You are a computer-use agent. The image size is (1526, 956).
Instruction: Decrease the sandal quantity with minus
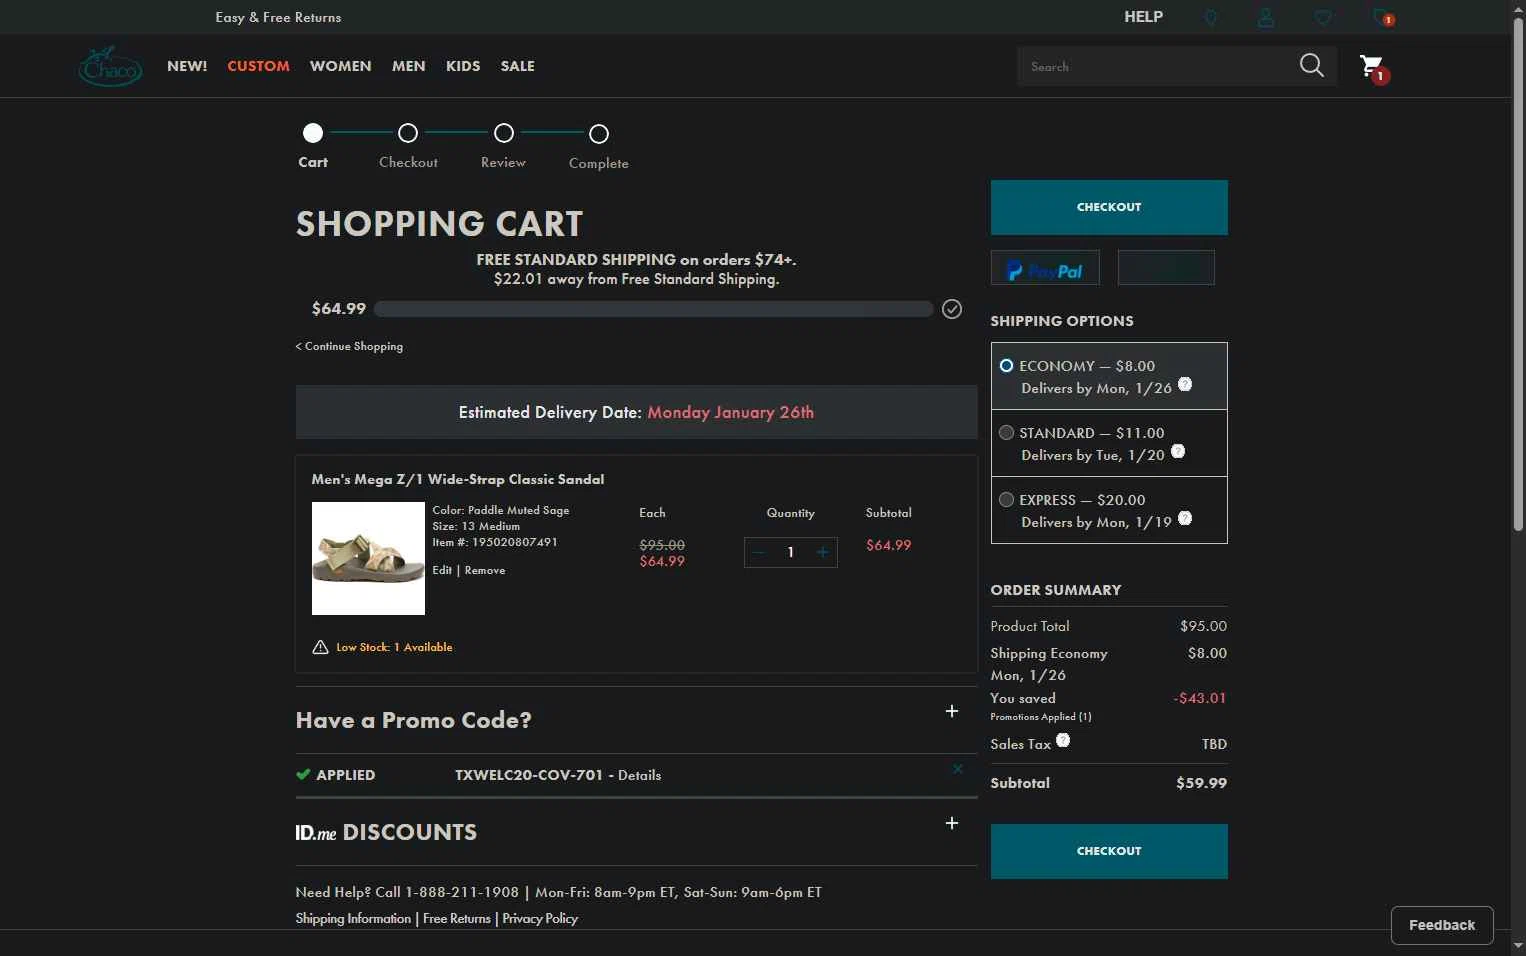click(x=760, y=552)
